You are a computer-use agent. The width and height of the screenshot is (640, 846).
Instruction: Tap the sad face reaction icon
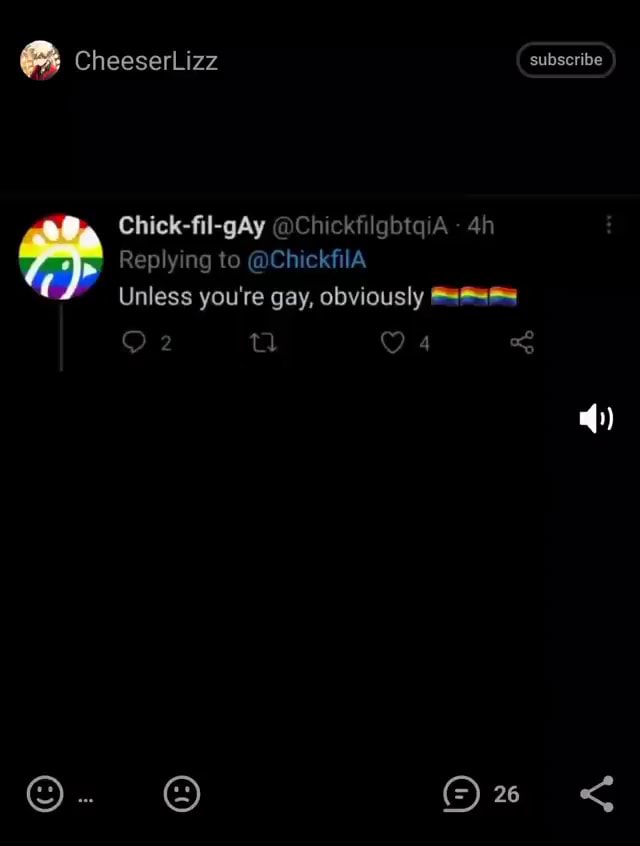(x=182, y=794)
